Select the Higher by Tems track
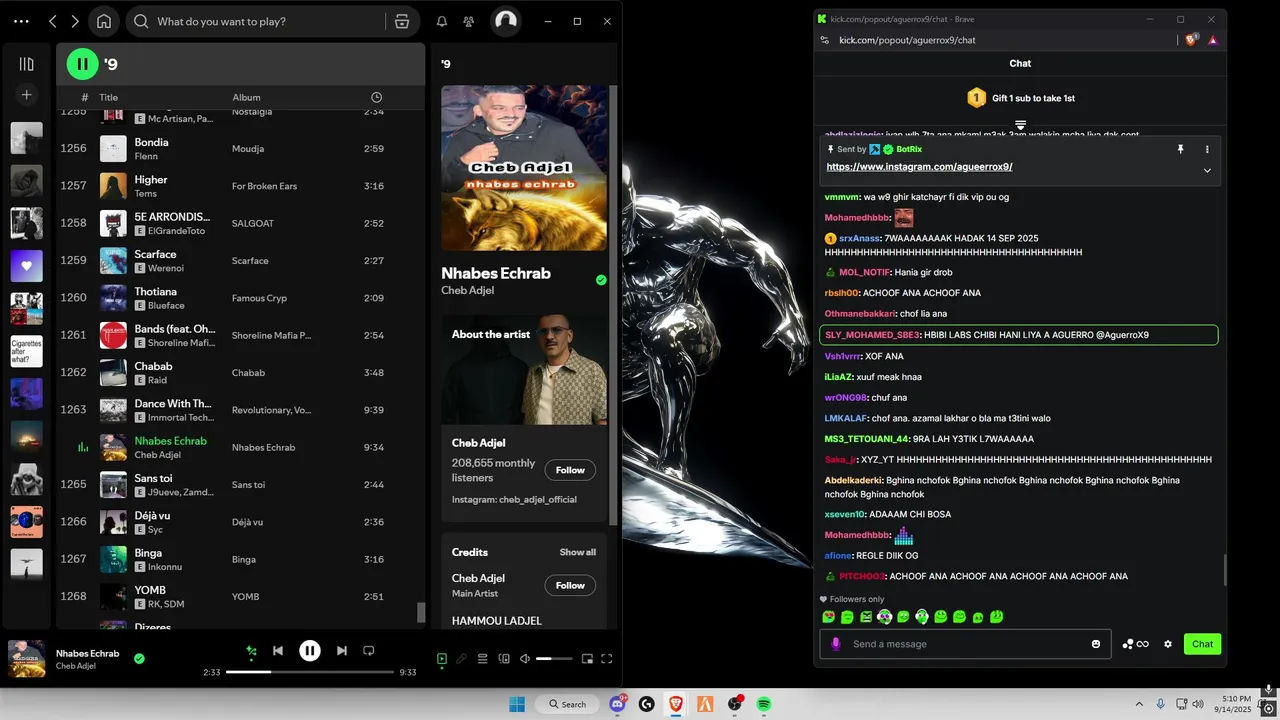 [240, 186]
